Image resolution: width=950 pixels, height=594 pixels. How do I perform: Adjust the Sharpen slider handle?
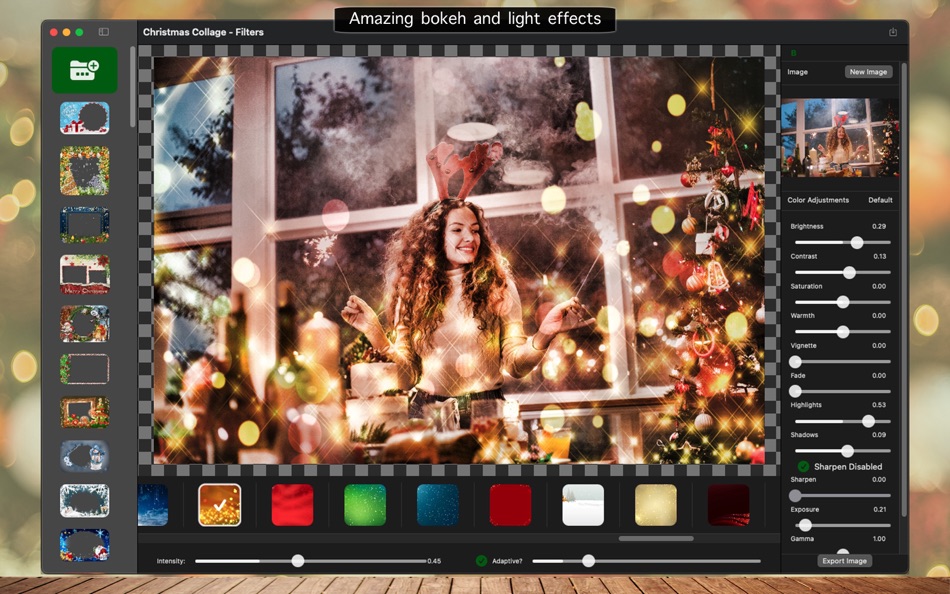(795, 496)
